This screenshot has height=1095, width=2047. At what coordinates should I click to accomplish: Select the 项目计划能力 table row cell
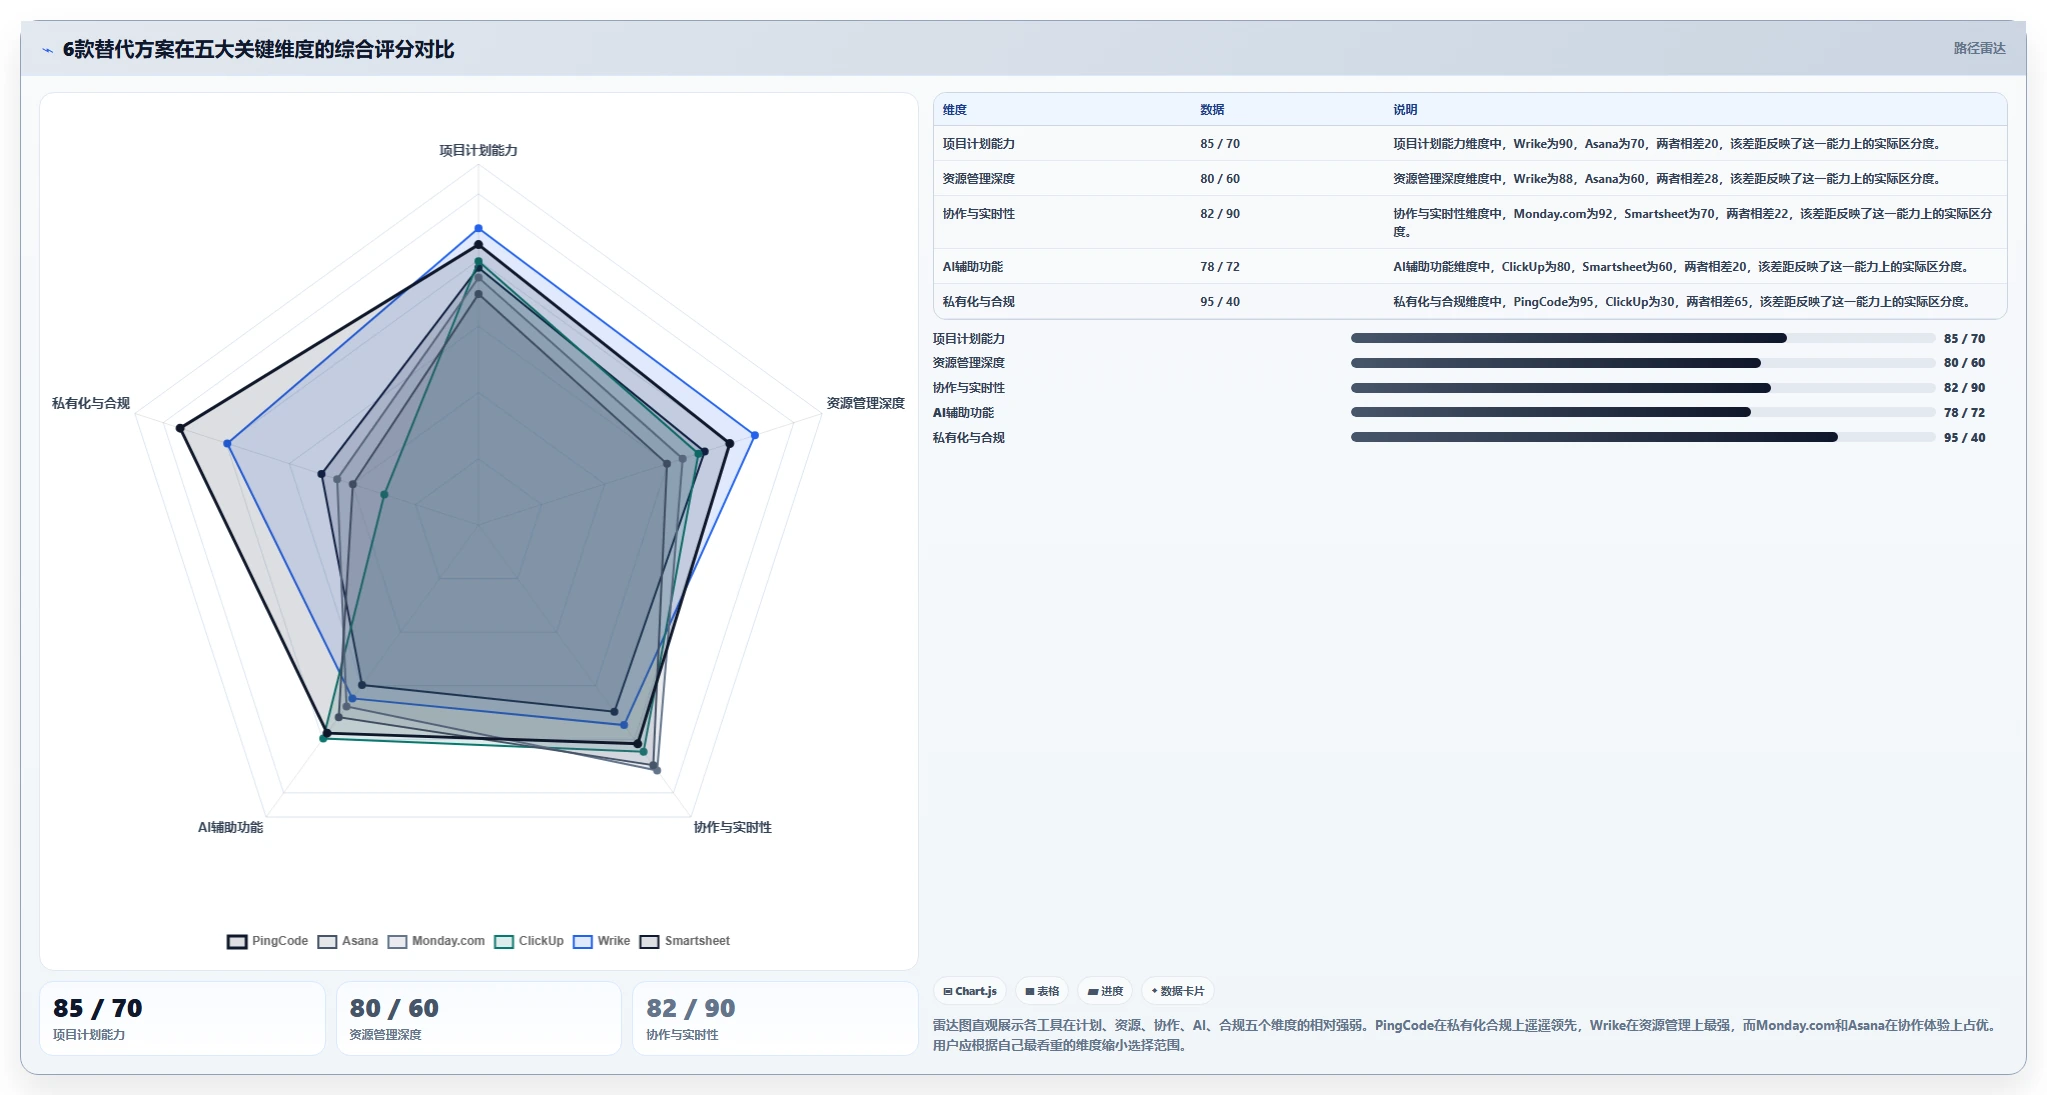coord(978,144)
